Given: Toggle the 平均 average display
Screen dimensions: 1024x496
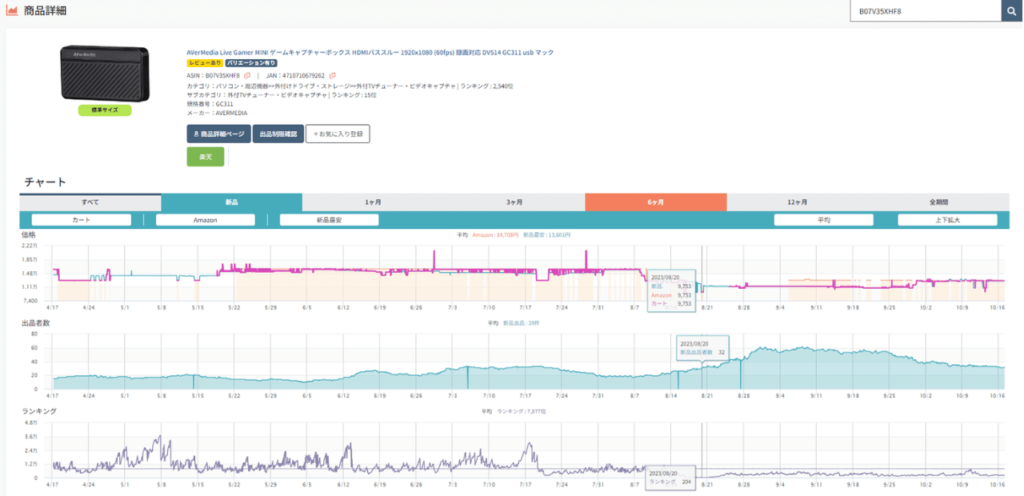Looking at the screenshot, I should click(824, 220).
